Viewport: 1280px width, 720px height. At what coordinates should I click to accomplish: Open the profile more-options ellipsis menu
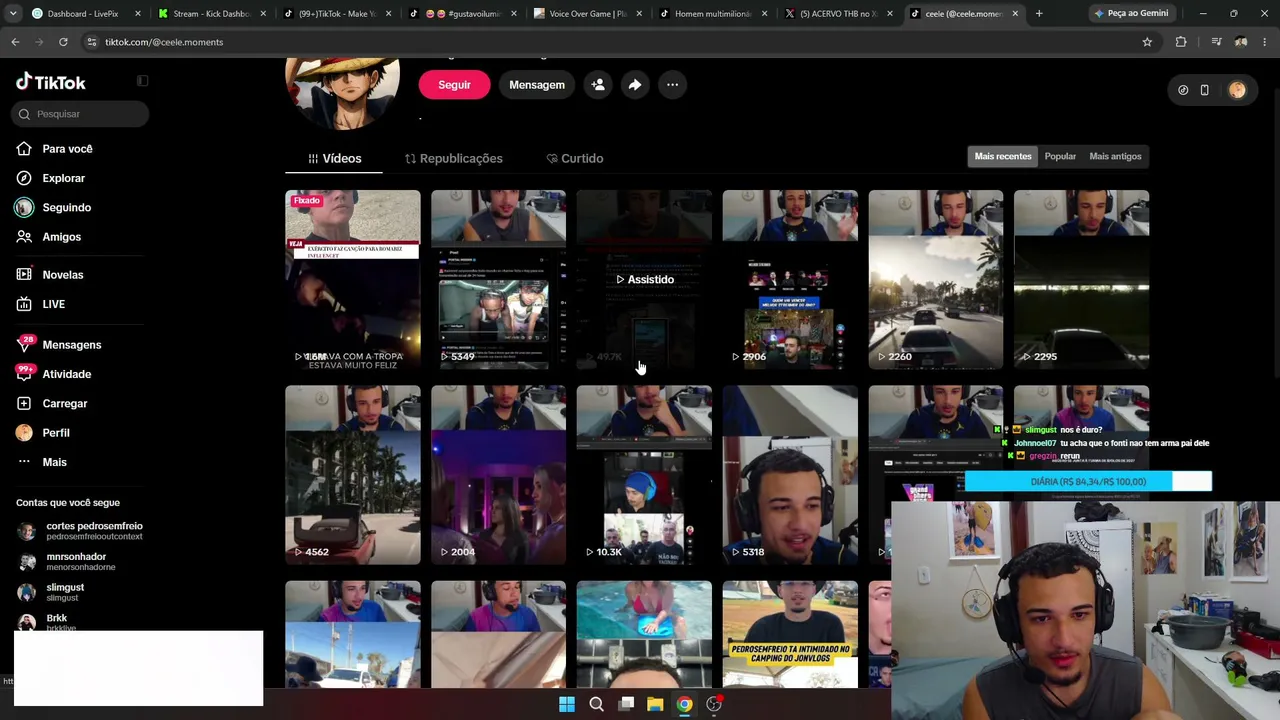click(x=672, y=85)
